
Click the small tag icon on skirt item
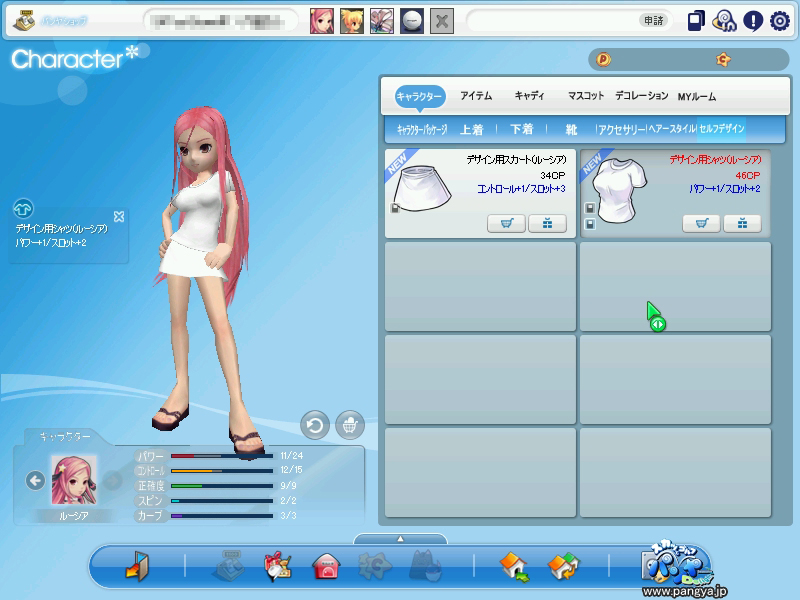click(x=395, y=208)
